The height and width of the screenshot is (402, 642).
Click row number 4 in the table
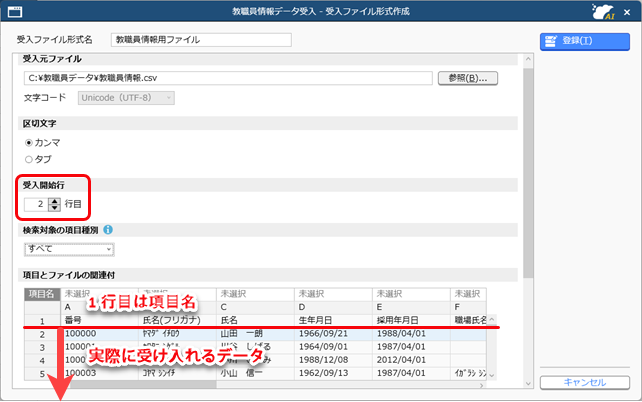(x=42, y=361)
